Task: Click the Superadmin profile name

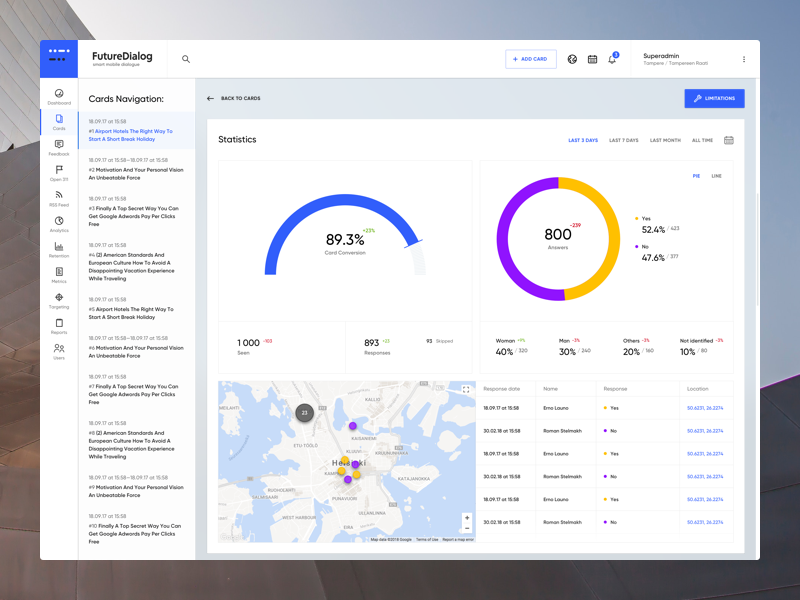Action: [661, 56]
